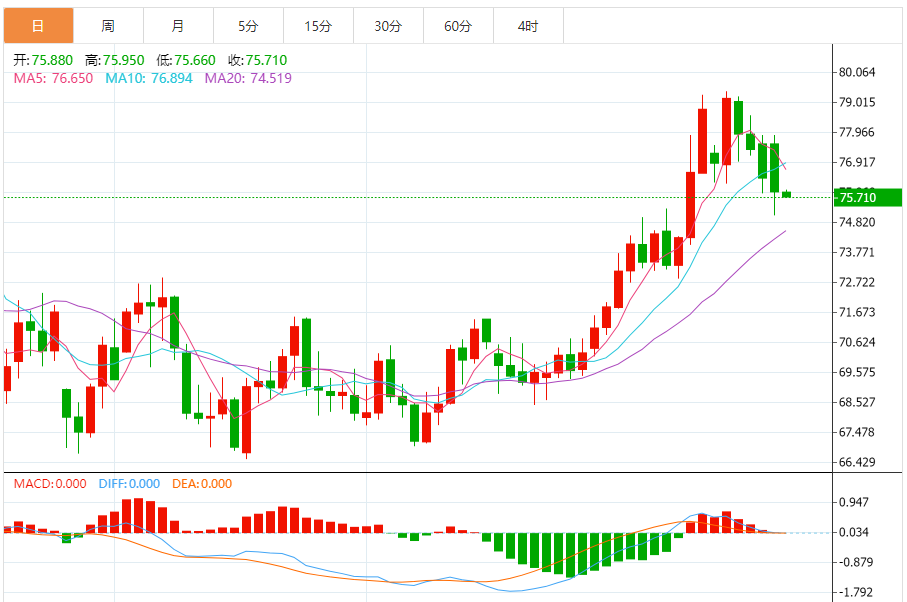Click the 80.064 price axis label
Screen dimensions: 907x602
point(857,72)
